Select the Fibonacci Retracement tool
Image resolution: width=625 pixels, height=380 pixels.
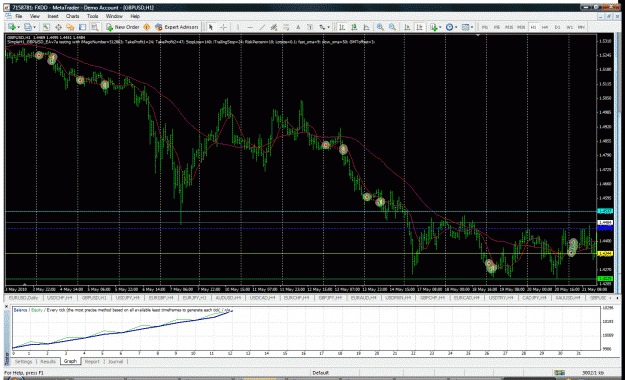(x=286, y=27)
